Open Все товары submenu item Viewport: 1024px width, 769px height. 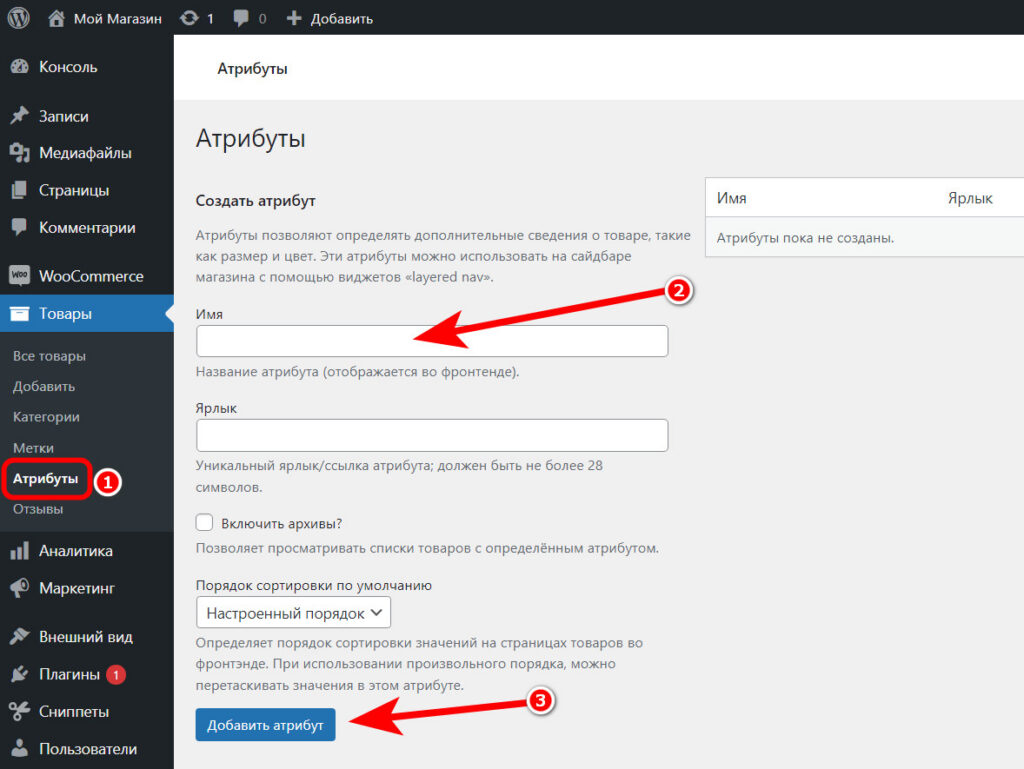pyautogui.click(x=49, y=356)
